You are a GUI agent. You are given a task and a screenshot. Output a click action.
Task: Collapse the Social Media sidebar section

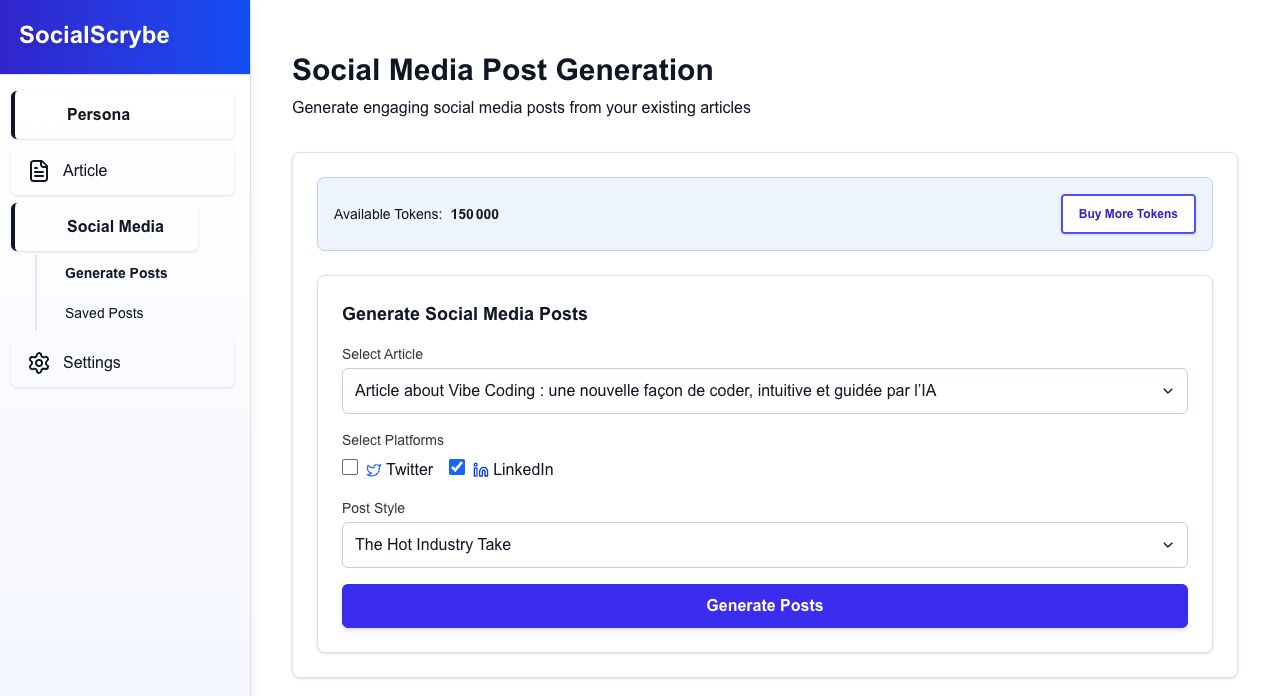[x=115, y=227]
